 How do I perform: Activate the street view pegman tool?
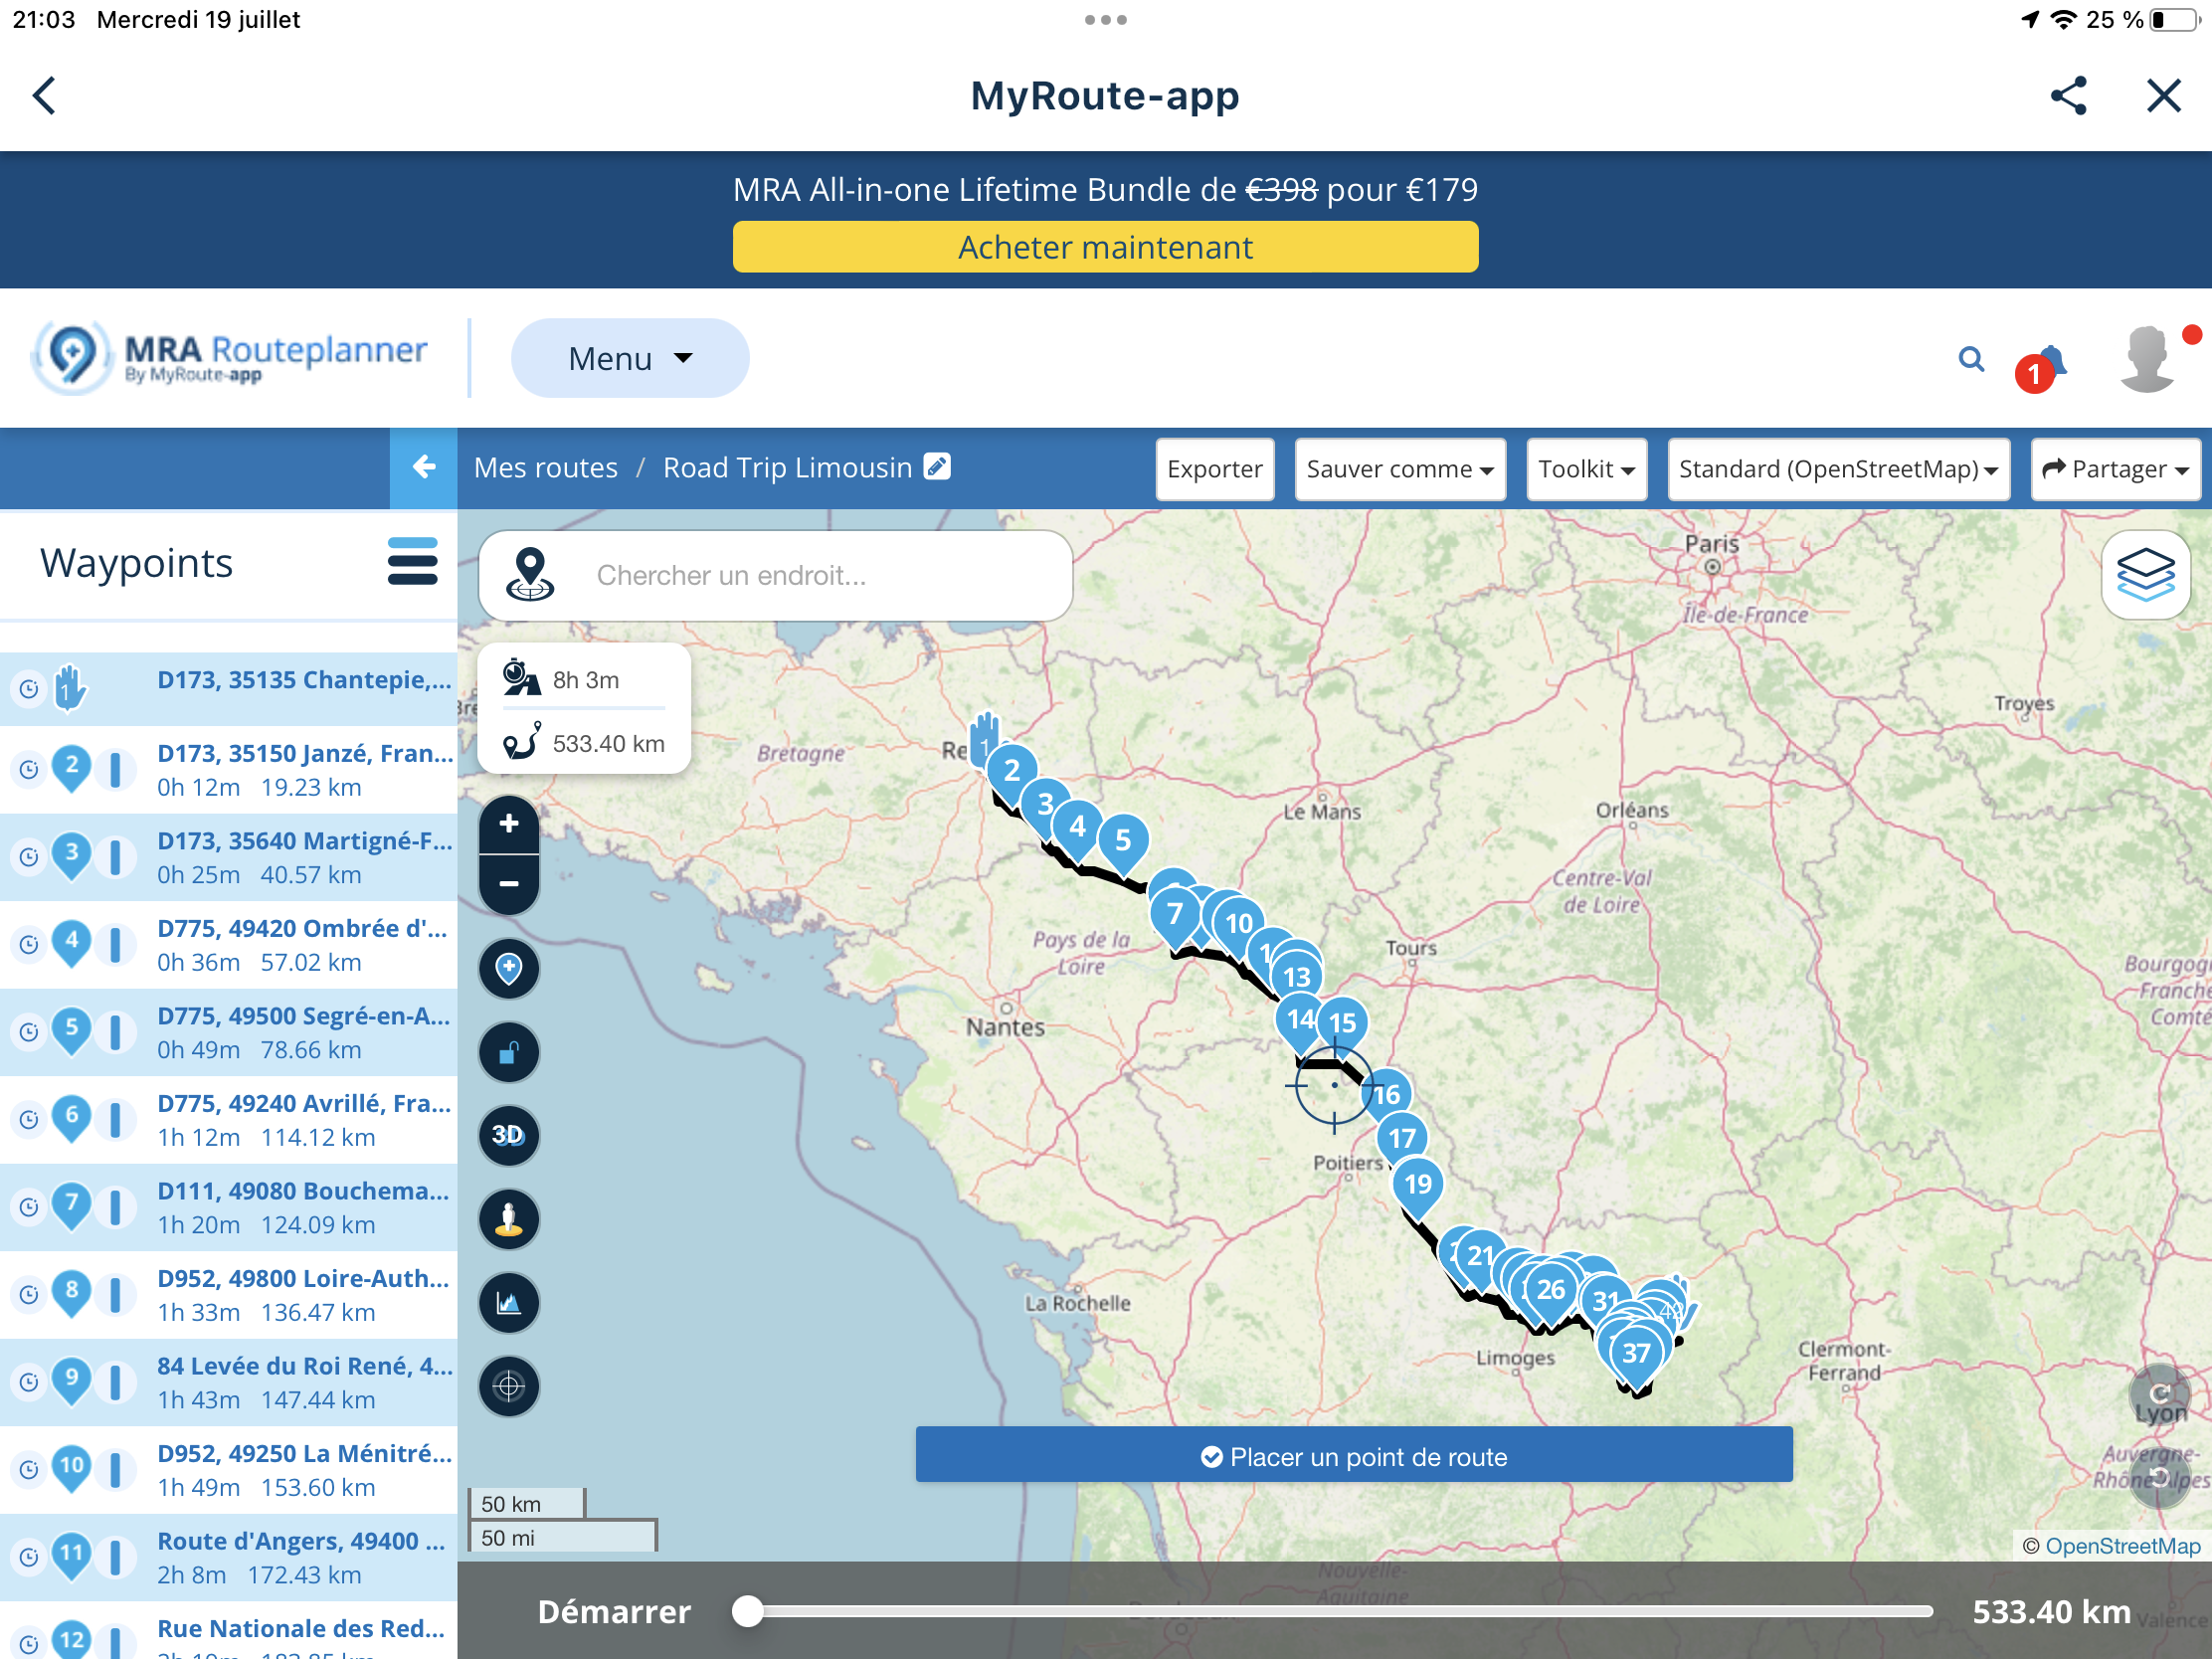point(509,1219)
